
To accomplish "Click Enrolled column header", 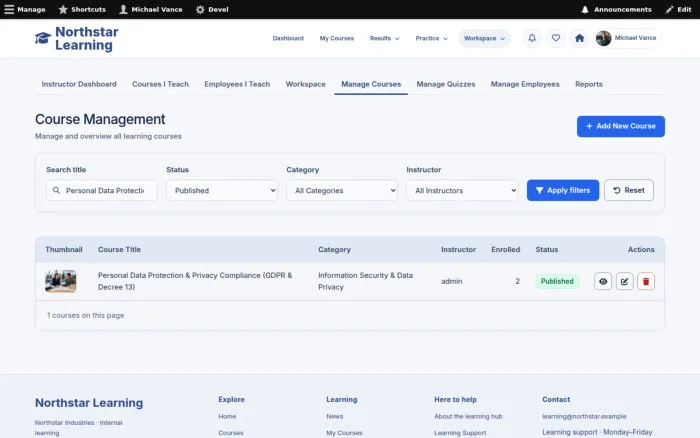I will [506, 250].
